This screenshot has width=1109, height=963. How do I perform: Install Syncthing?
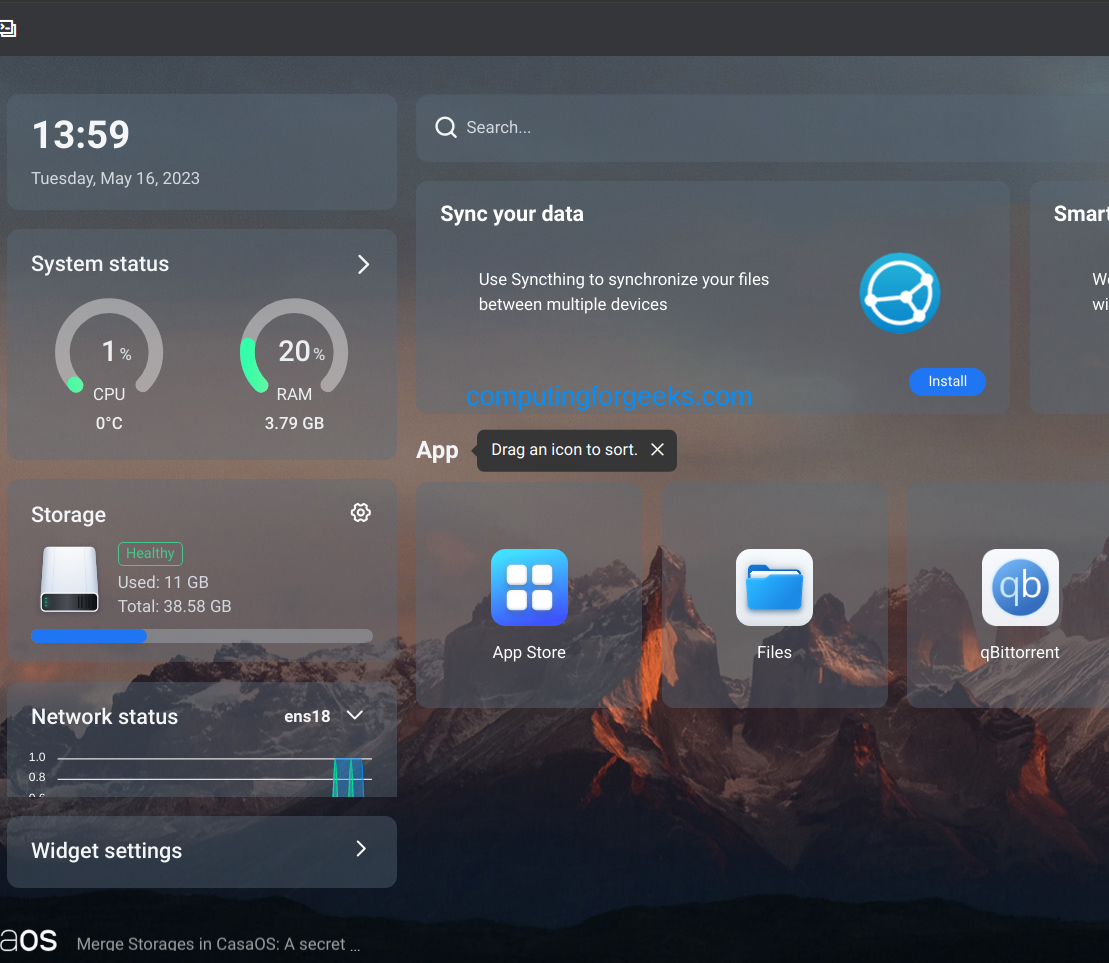(947, 381)
